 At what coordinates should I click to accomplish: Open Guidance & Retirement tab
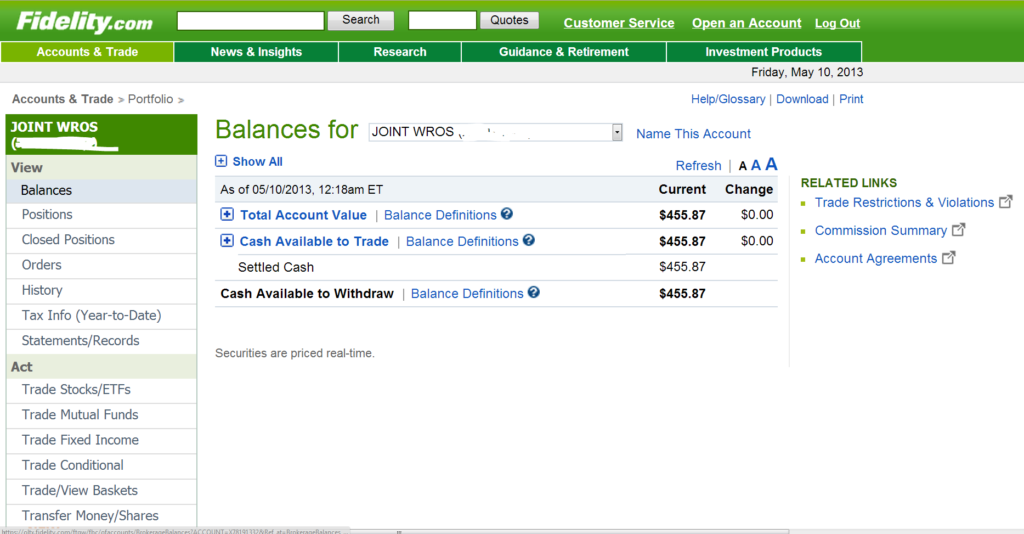[x=564, y=52]
